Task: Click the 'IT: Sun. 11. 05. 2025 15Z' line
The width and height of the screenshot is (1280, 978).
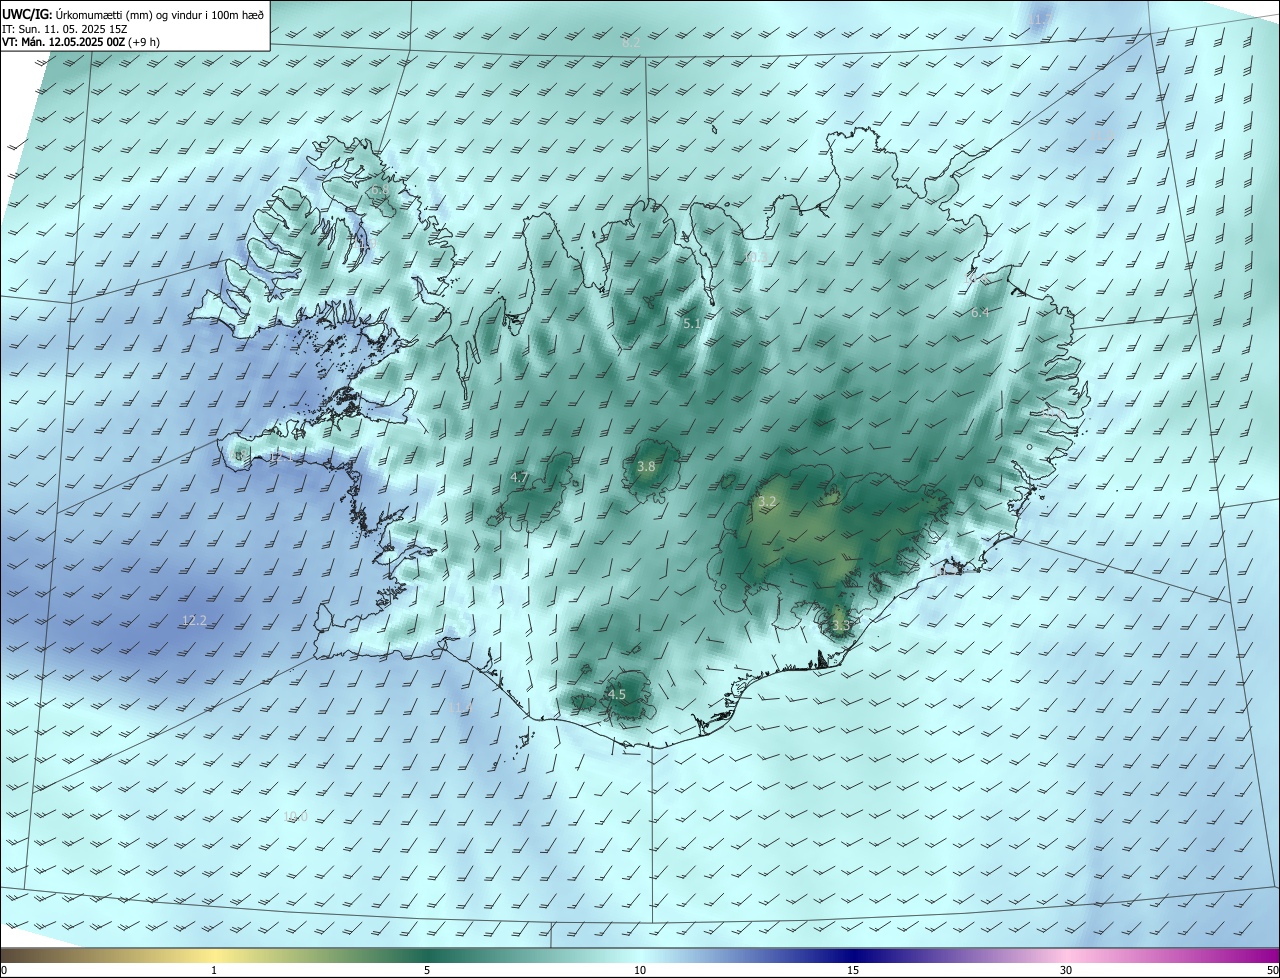Action: [x=64, y=28]
